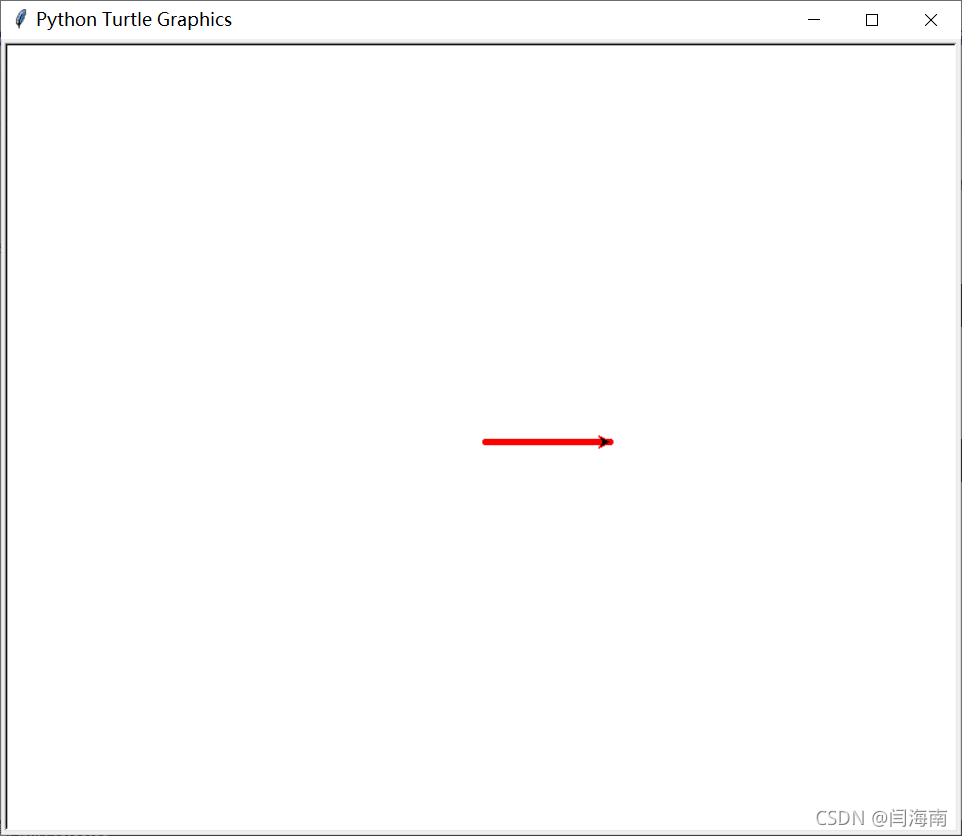This screenshot has width=962, height=836.
Task: Click the feather Tk icon in title bar
Action: pos(20,19)
